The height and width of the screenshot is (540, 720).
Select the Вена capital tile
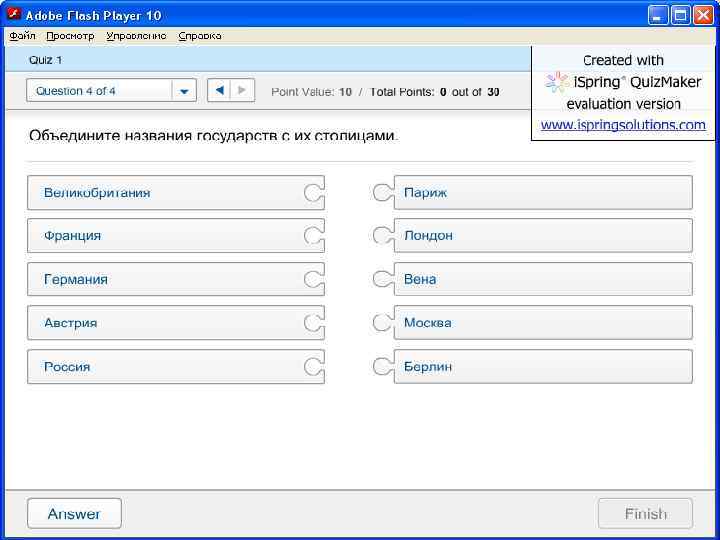533,279
